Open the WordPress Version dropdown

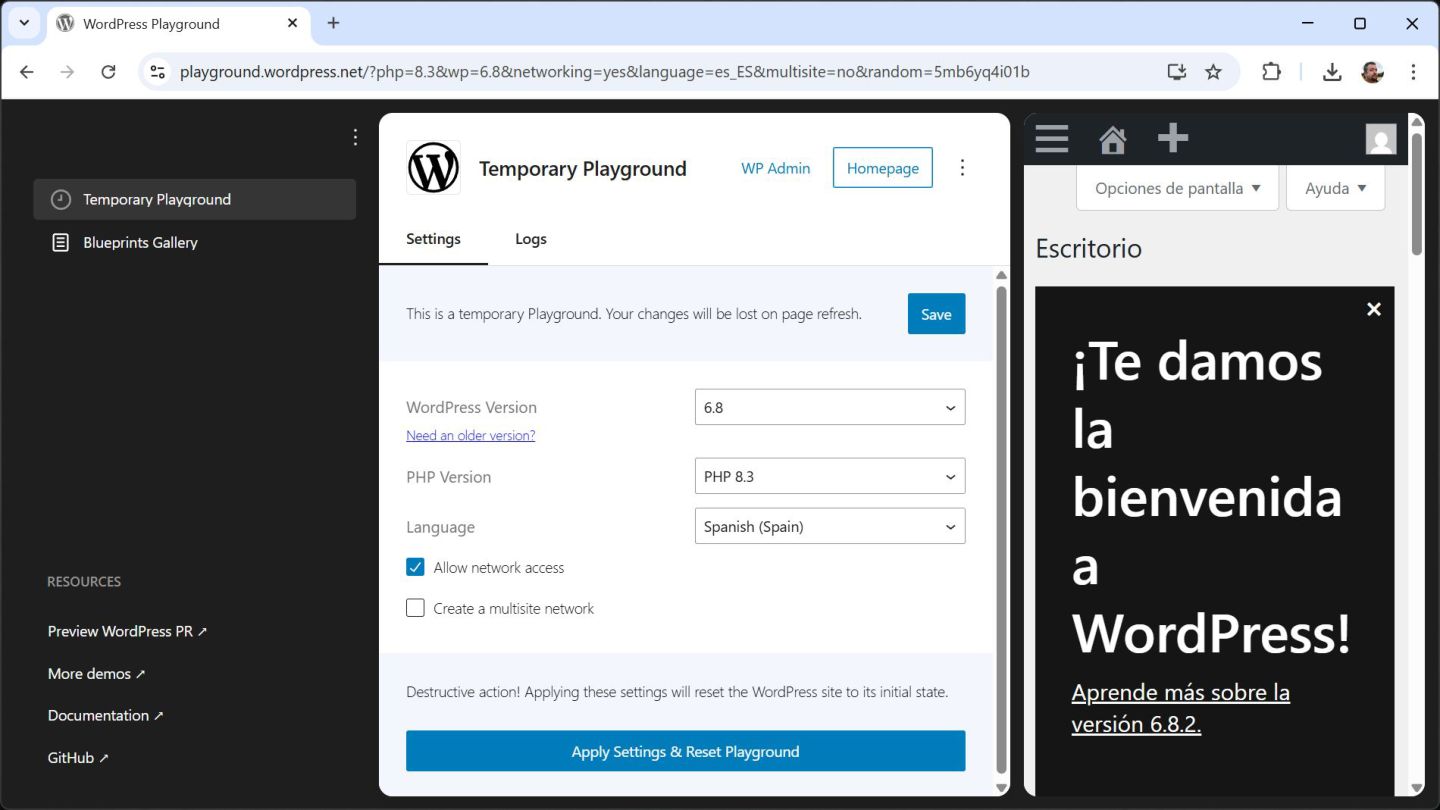click(830, 407)
